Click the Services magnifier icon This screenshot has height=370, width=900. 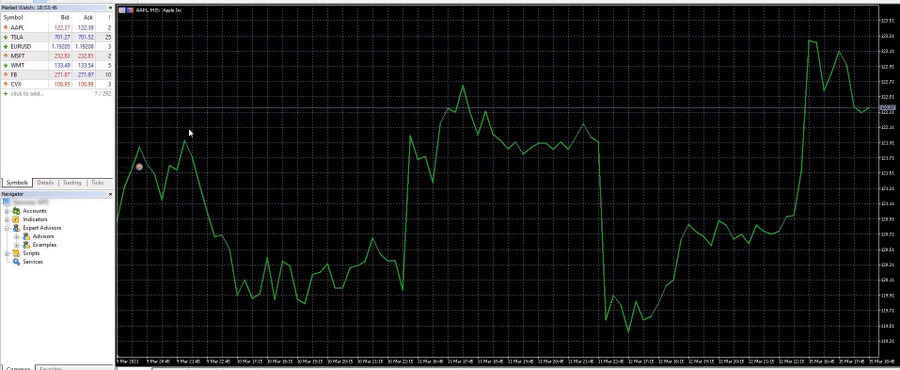(16, 262)
